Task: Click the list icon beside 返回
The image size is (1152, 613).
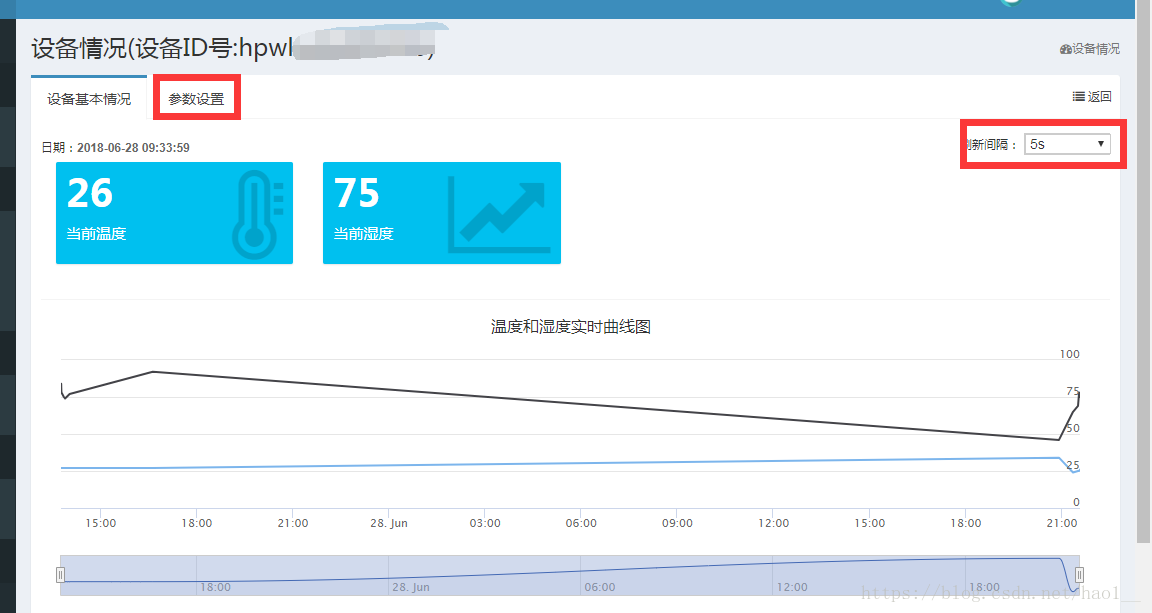Action: coord(1079,96)
